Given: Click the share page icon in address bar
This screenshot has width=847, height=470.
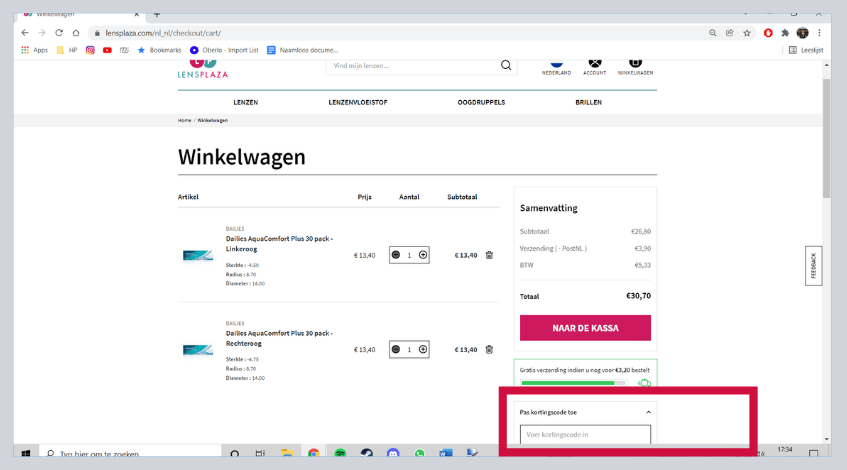Looking at the screenshot, I should coord(730,33).
